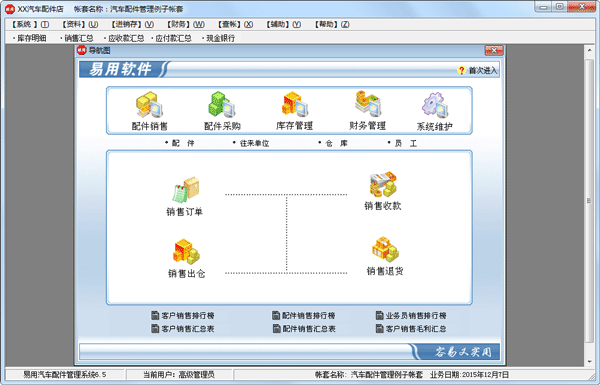Click the 应收款汇总 toolbar shortcut
Image resolution: width=600 pixels, height=385 pixels.
(x=124, y=38)
